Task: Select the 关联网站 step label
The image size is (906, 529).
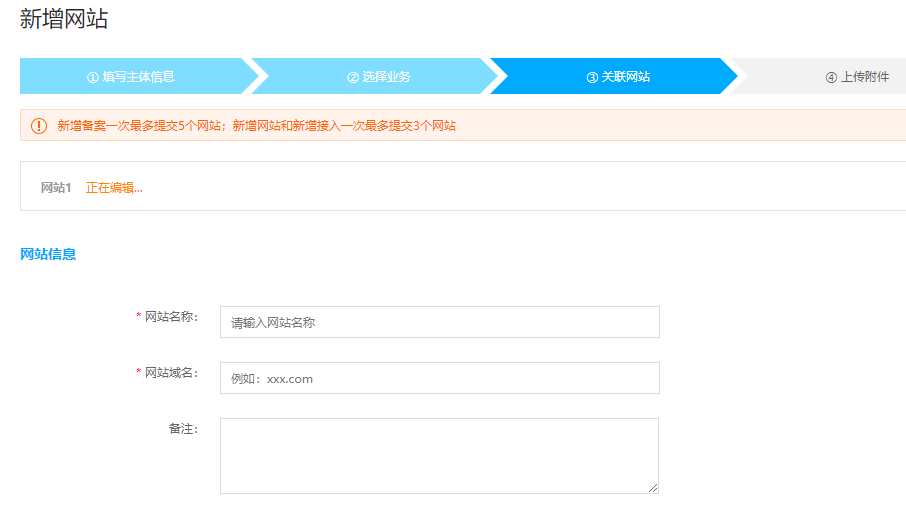Action: [x=625, y=77]
